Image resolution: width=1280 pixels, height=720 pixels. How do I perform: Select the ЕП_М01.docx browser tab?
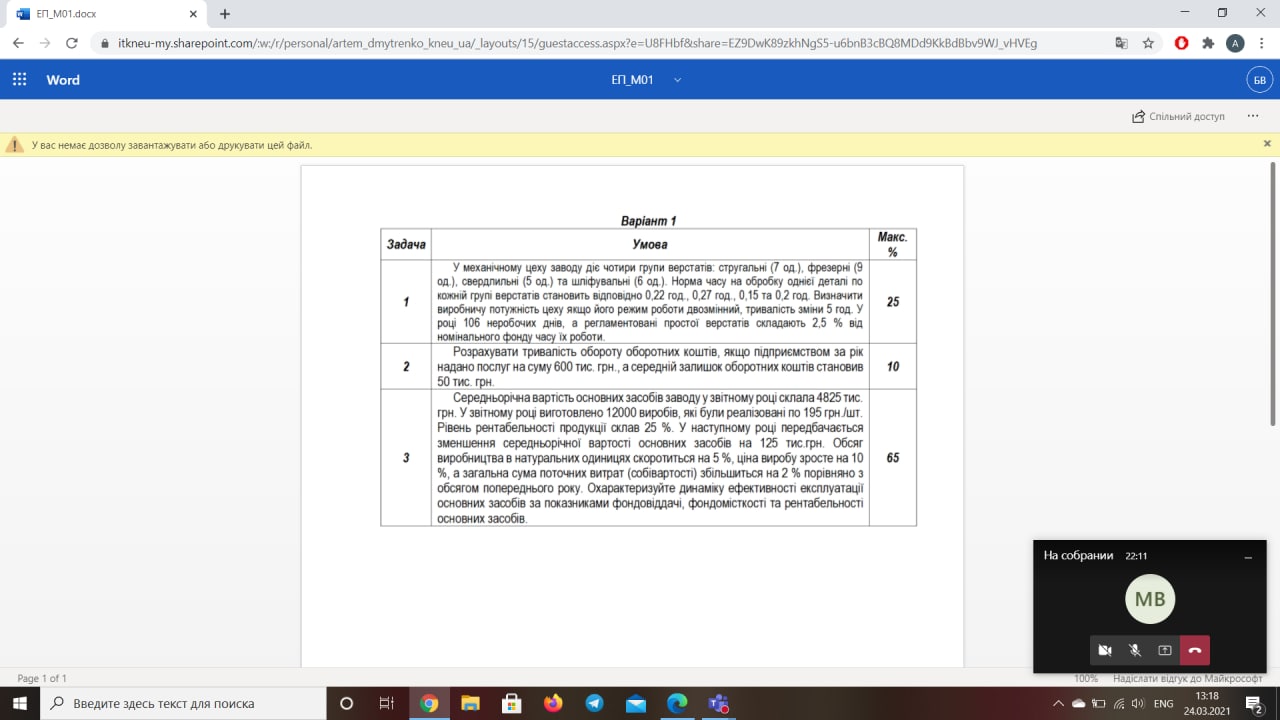105,14
